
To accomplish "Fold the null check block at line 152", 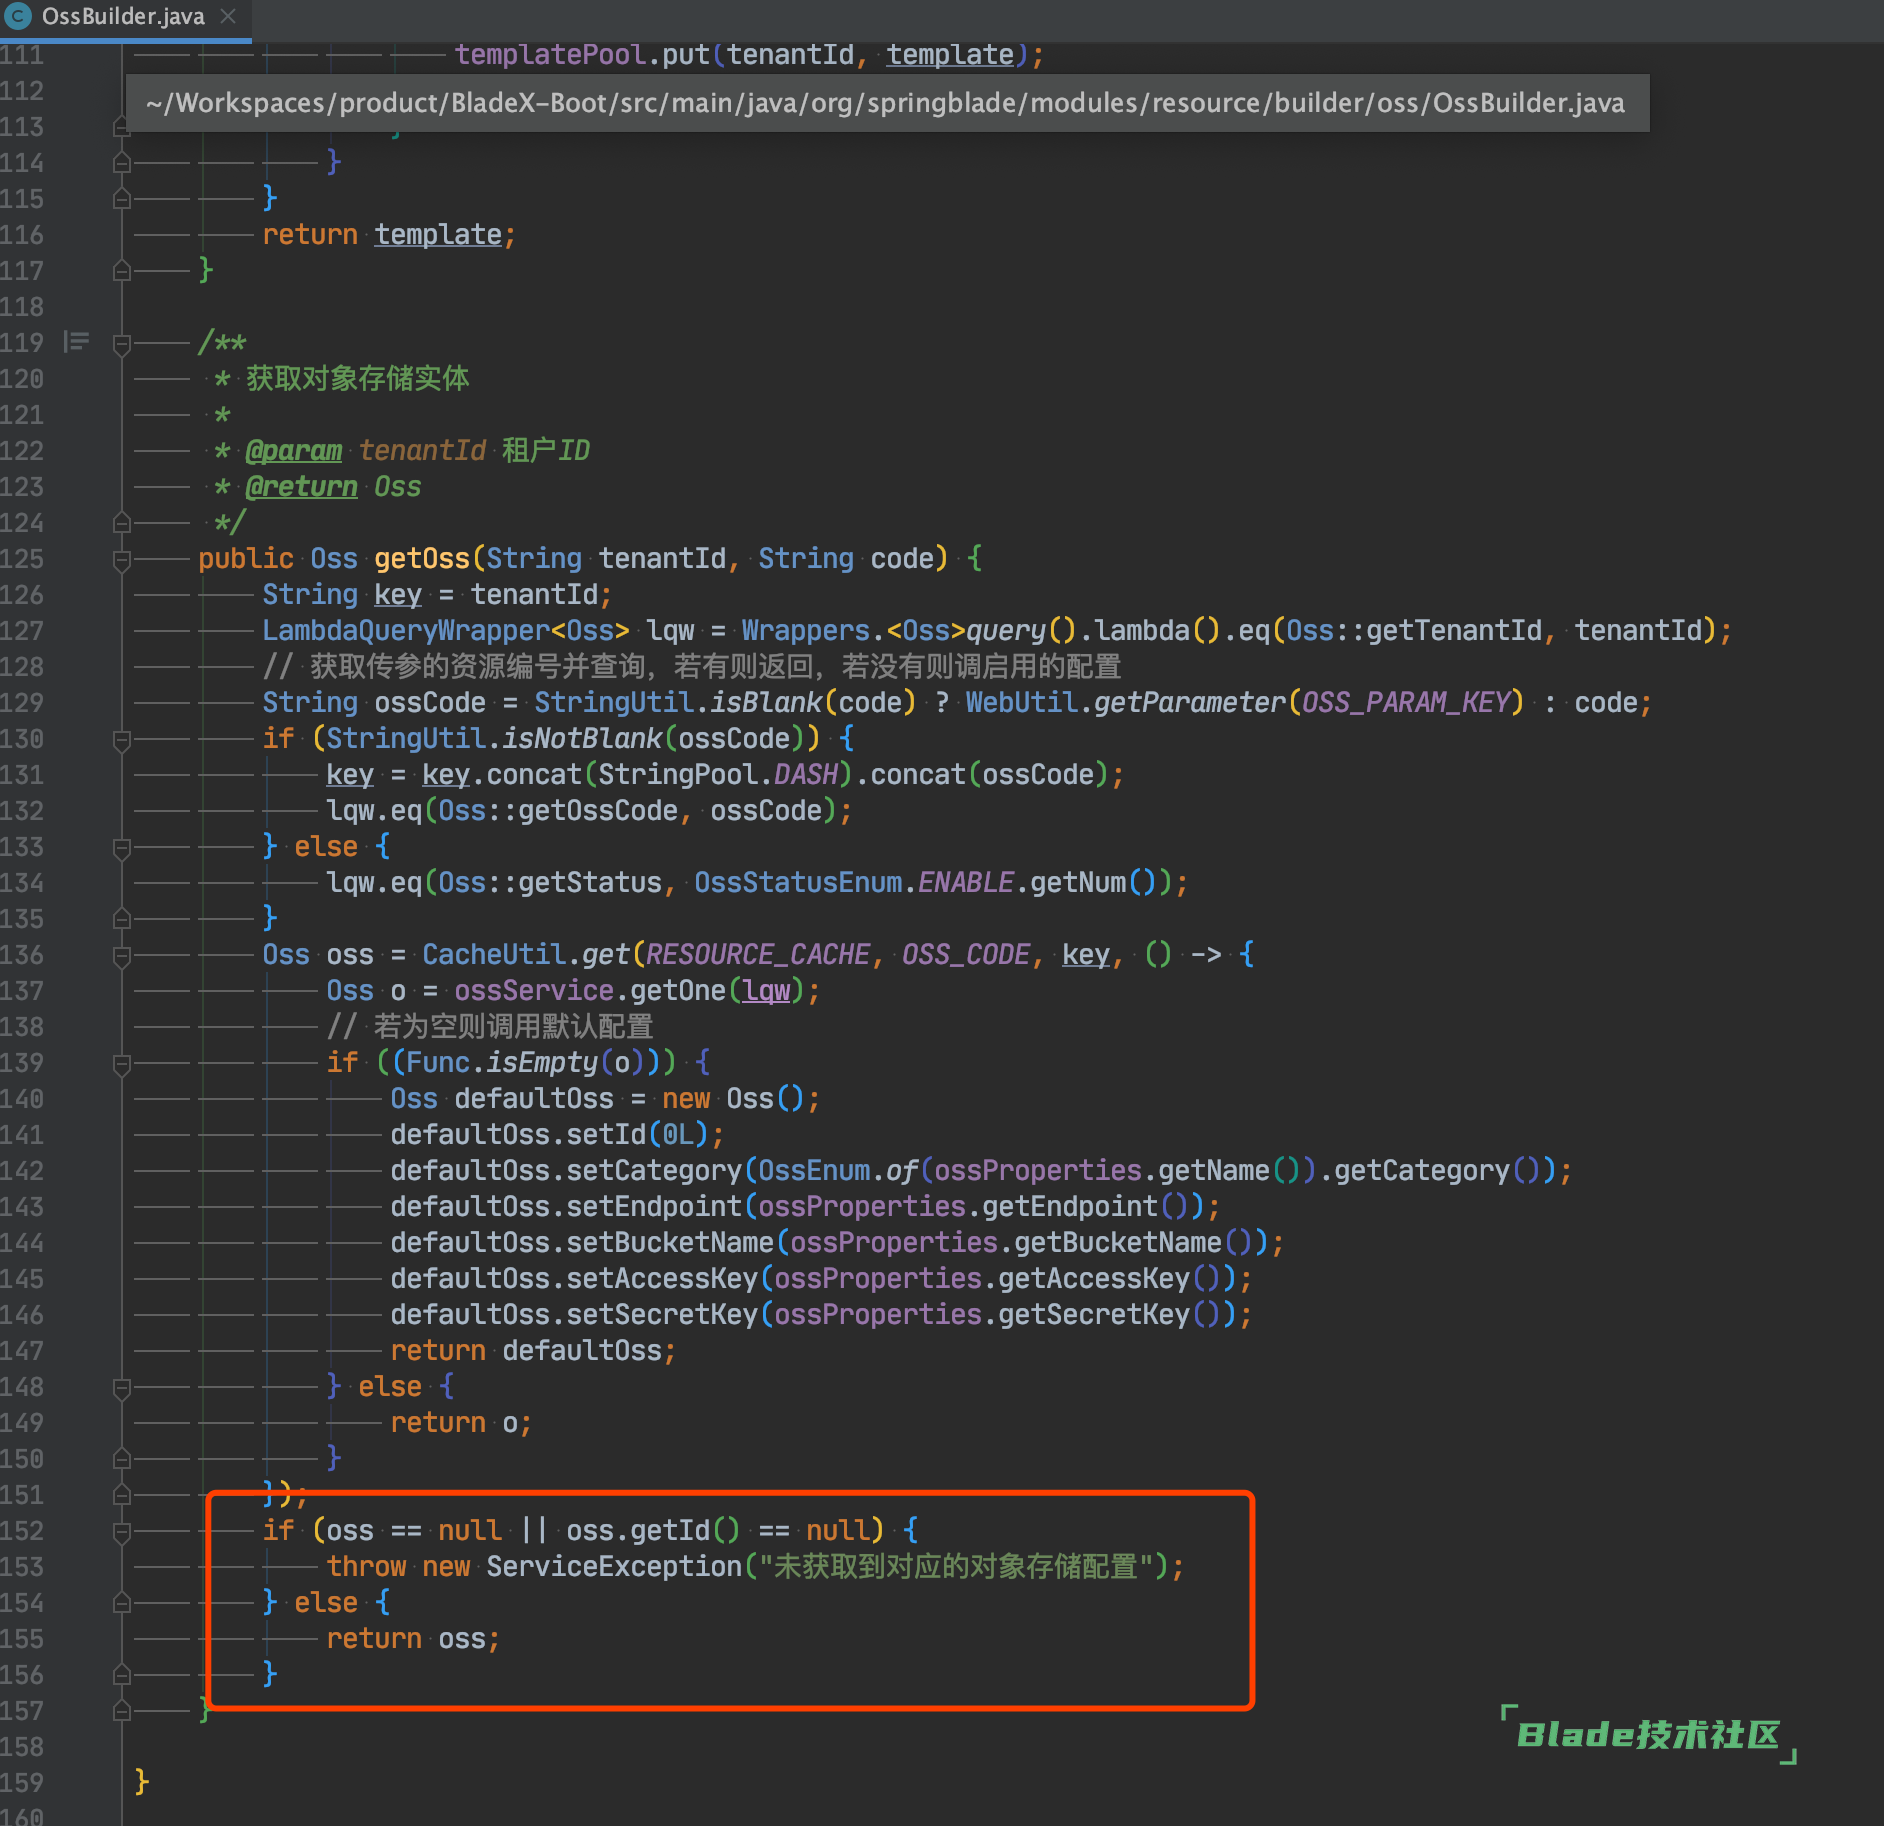I will point(122,1531).
